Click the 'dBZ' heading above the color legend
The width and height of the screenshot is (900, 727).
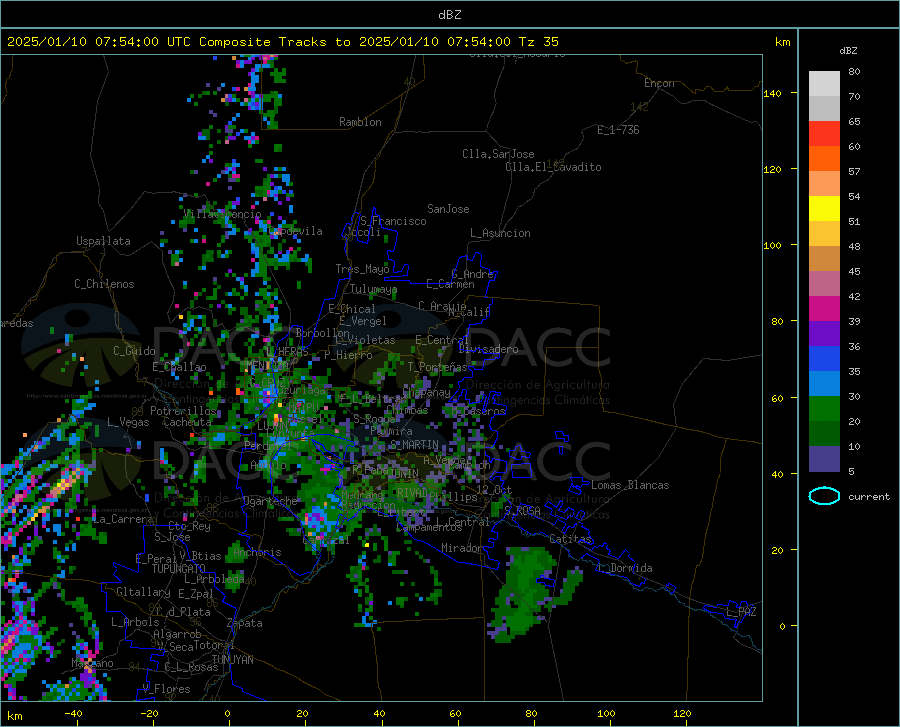click(x=848, y=50)
